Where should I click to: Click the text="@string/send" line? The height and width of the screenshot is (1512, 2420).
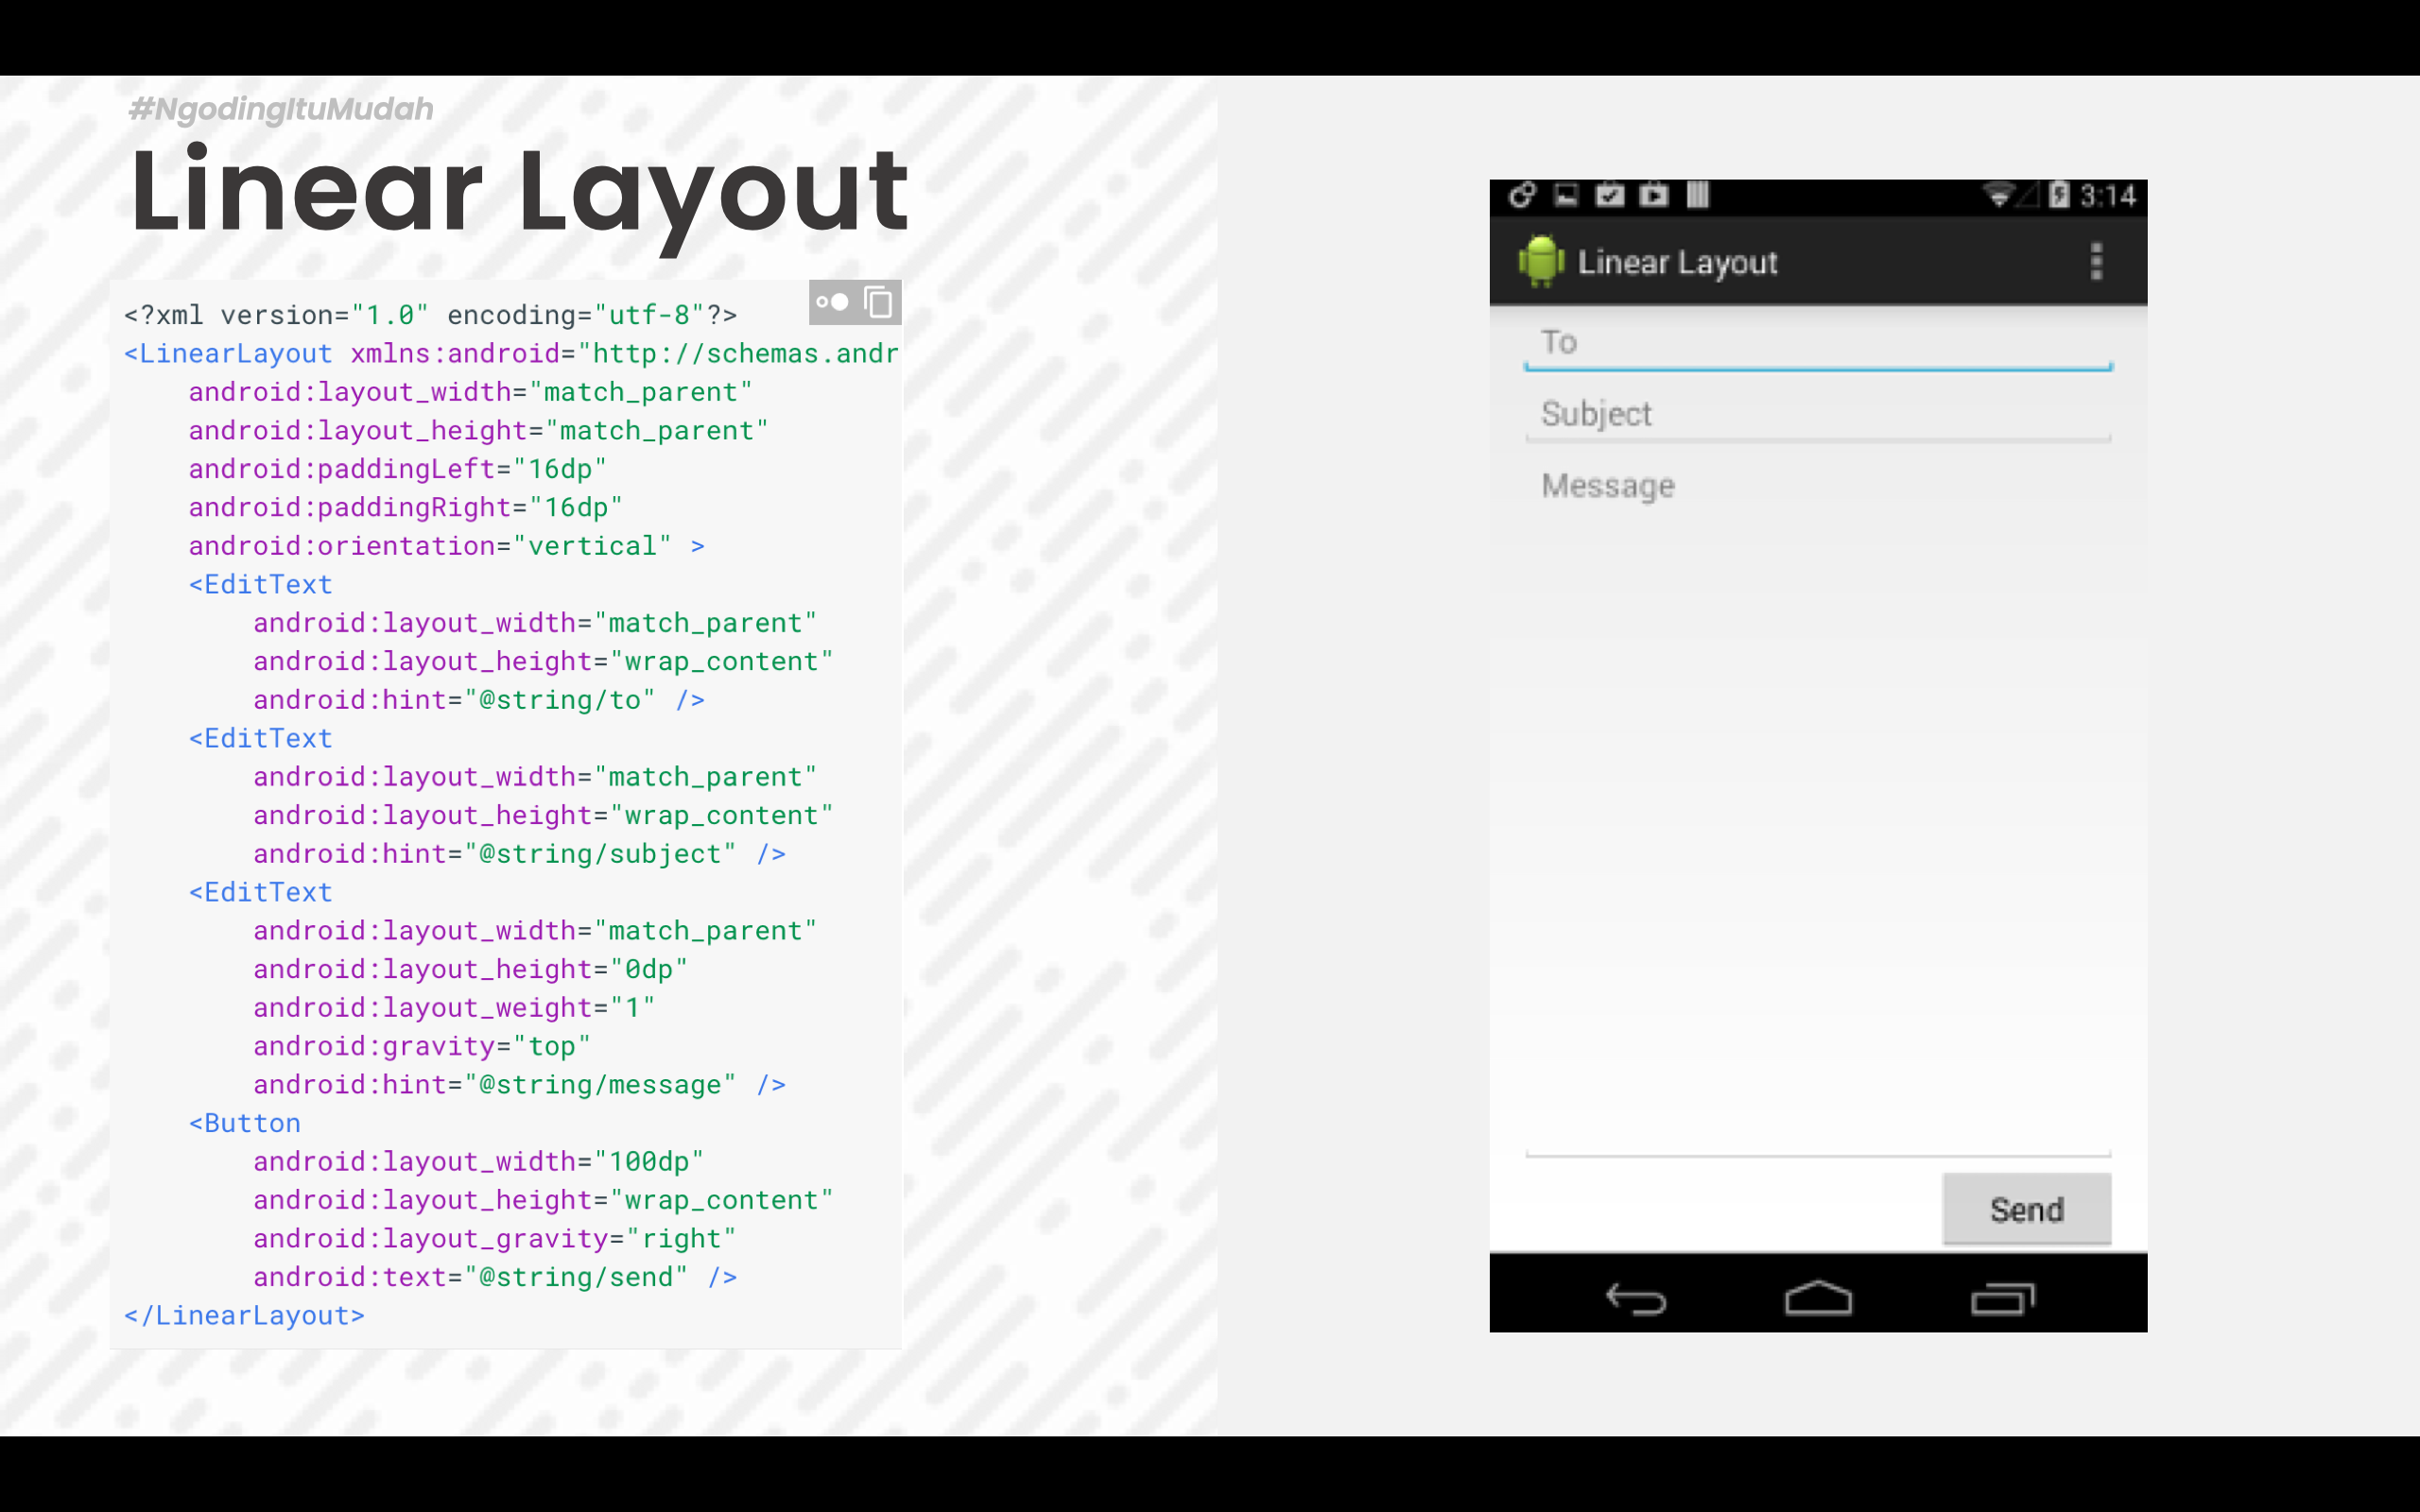click(495, 1277)
